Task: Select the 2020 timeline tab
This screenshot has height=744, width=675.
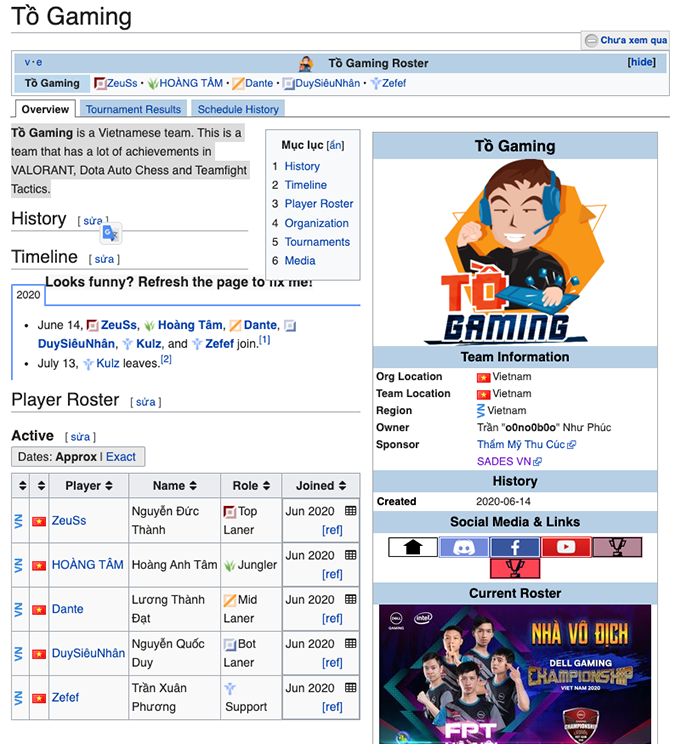Action: [x=28, y=295]
